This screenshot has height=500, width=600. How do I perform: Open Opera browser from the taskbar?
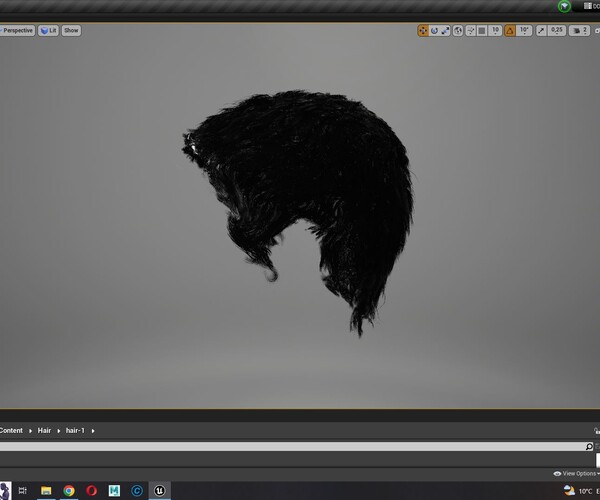point(91,490)
